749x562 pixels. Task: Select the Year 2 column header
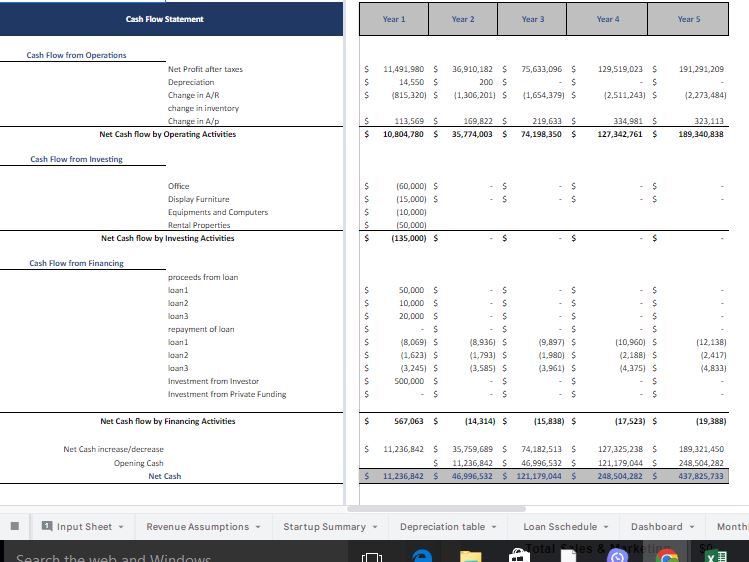point(463,19)
